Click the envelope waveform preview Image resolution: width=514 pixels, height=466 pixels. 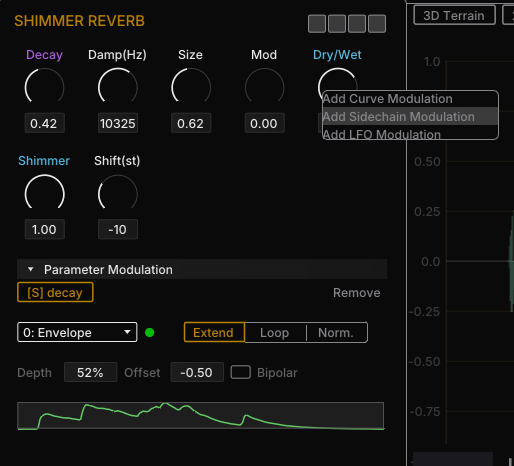(x=201, y=416)
